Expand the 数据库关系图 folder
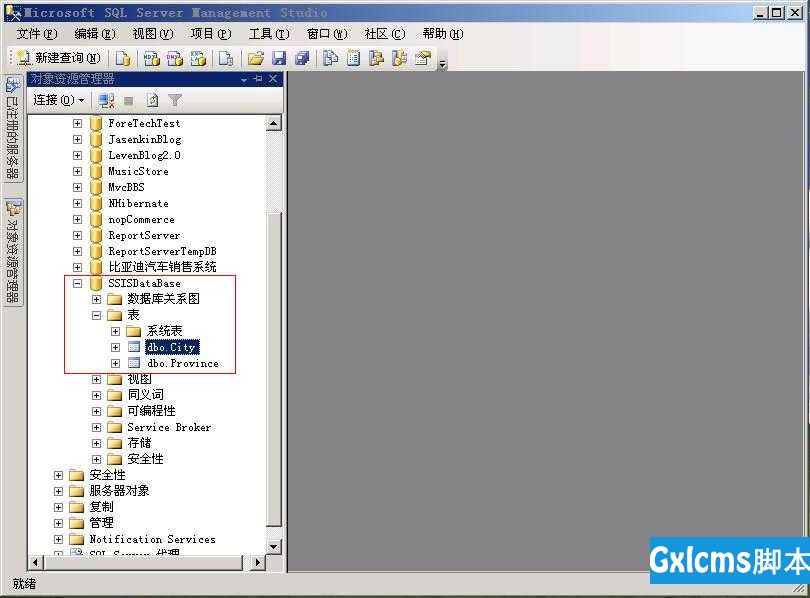 click(x=97, y=300)
